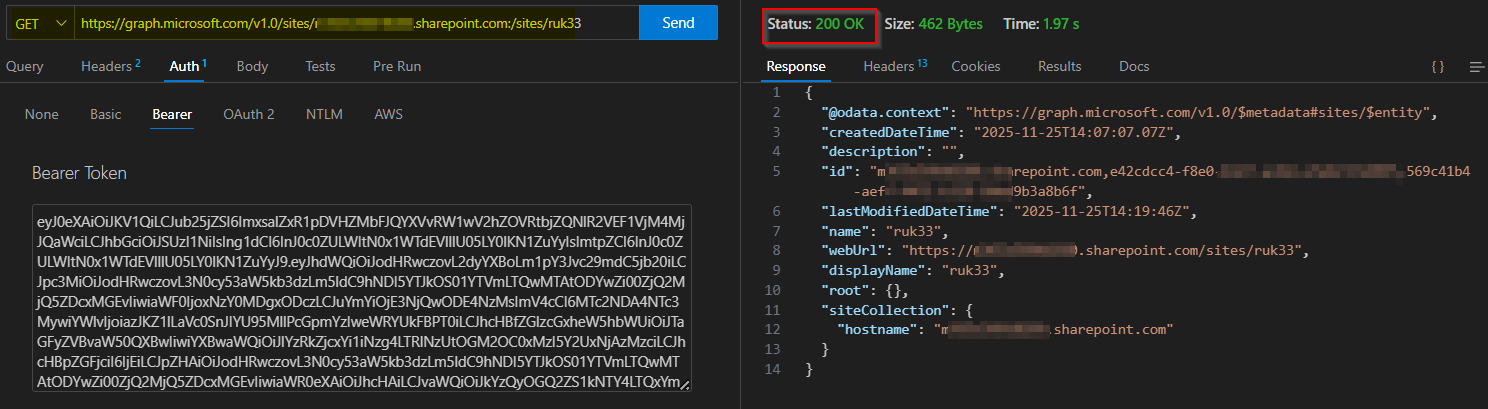Image resolution: width=1488 pixels, height=409 pixels.
Task: Select the Auth tab
Action: 187,66
